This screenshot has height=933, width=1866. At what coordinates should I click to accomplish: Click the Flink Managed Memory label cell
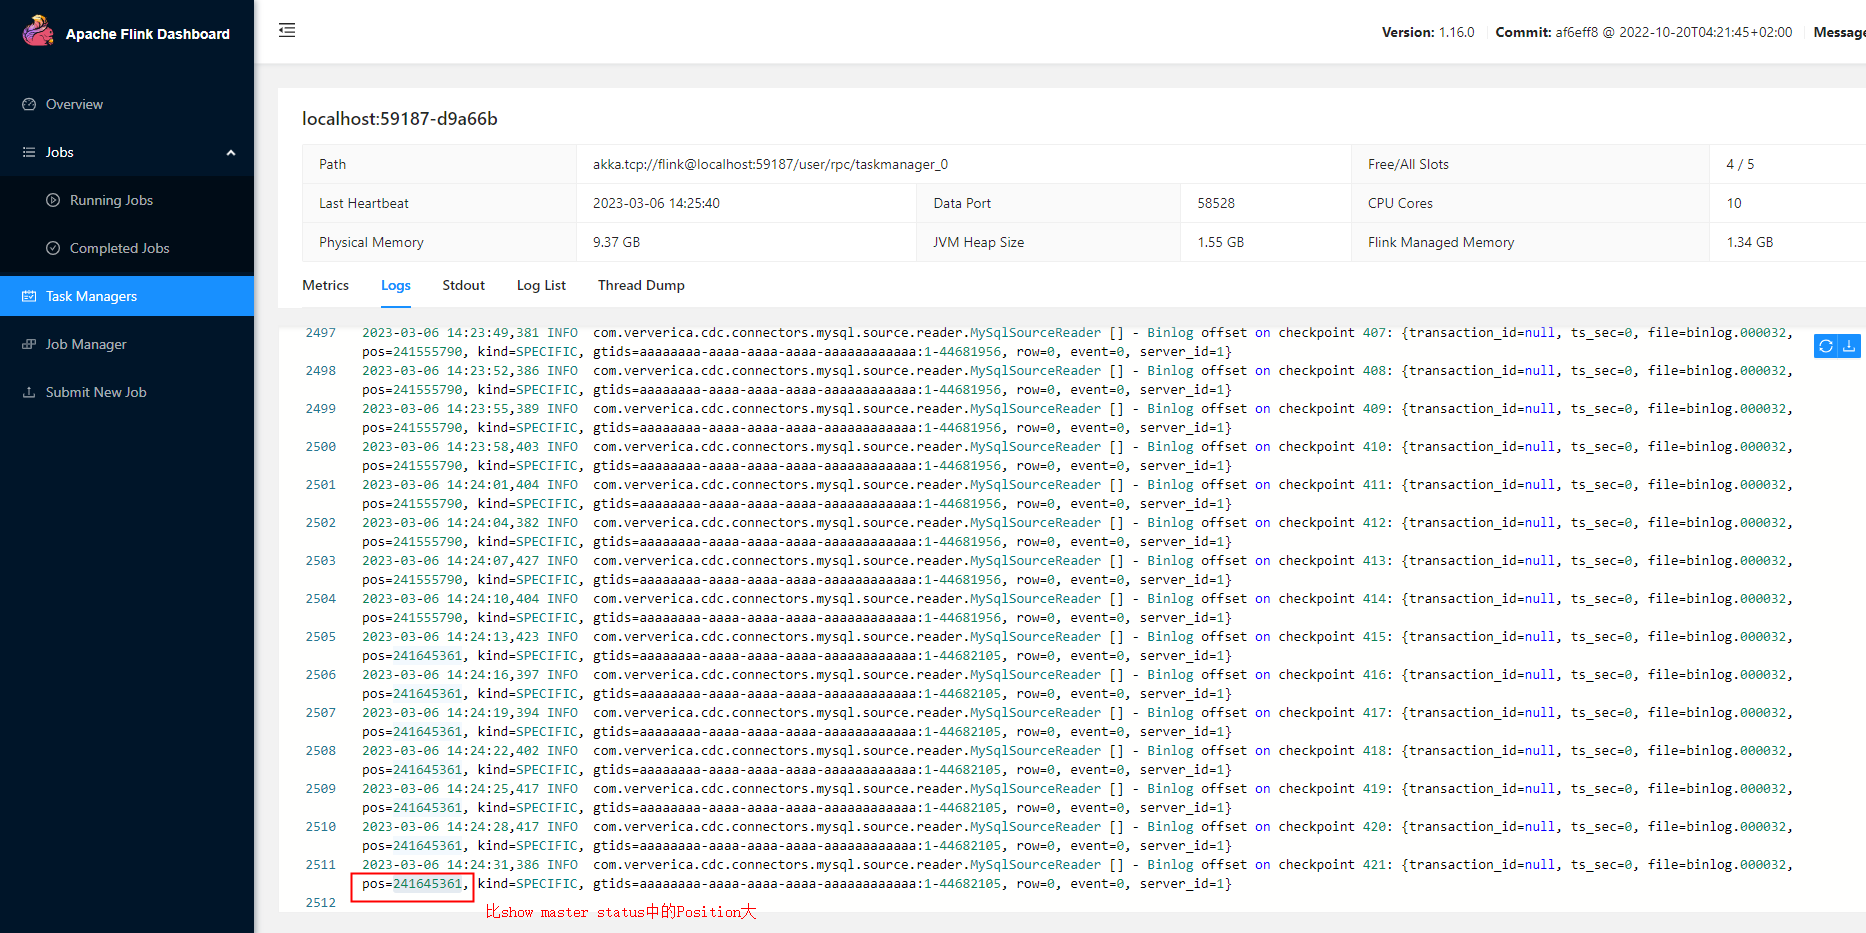pyautogui.click(x=1530, y=242)
